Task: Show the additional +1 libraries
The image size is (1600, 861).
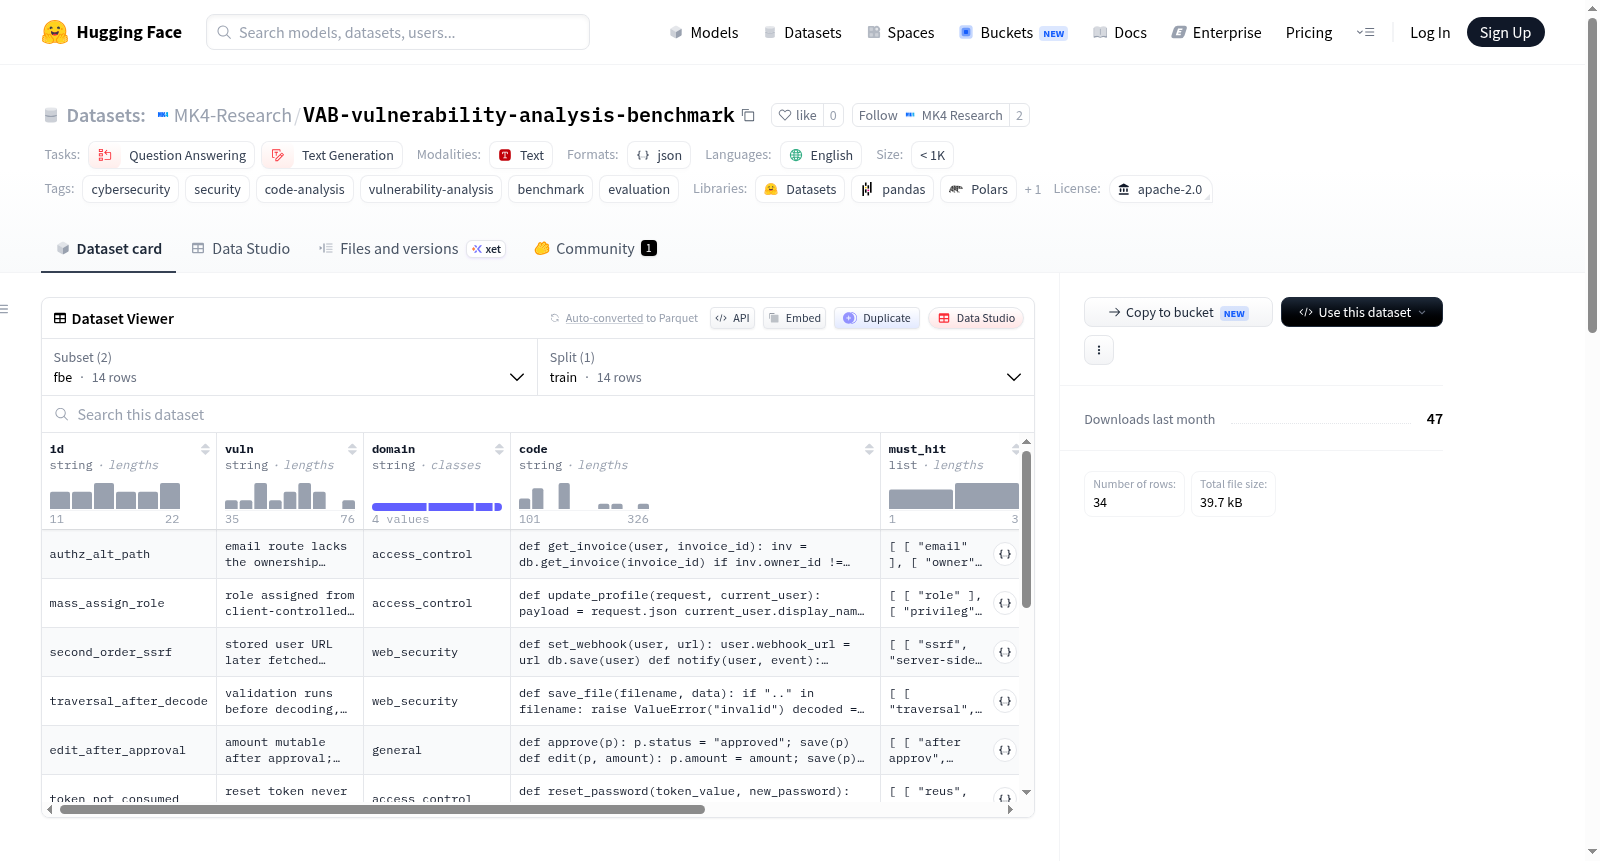Action: 1032,189
